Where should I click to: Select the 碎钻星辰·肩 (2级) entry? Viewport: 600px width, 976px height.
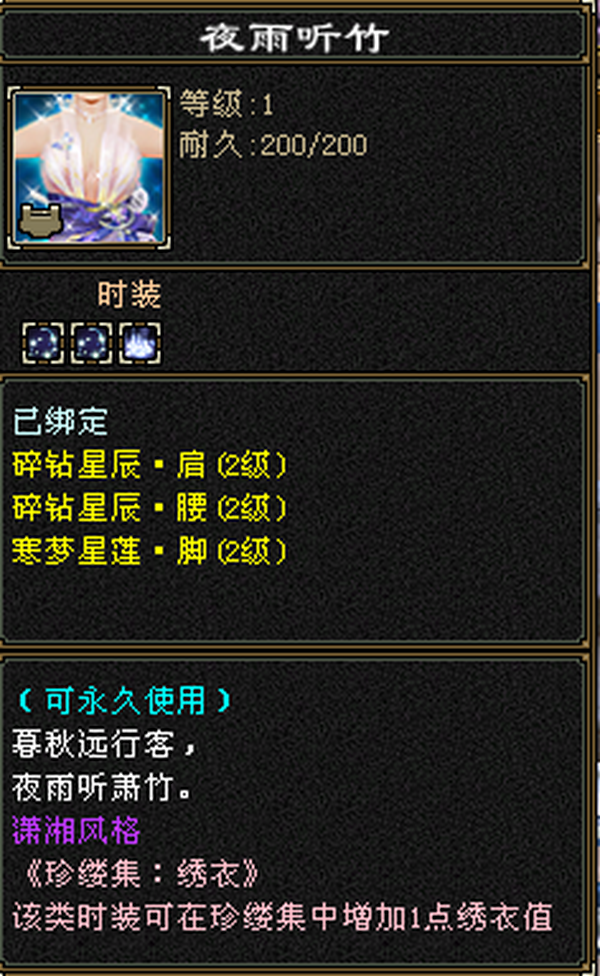coord(149,465)
